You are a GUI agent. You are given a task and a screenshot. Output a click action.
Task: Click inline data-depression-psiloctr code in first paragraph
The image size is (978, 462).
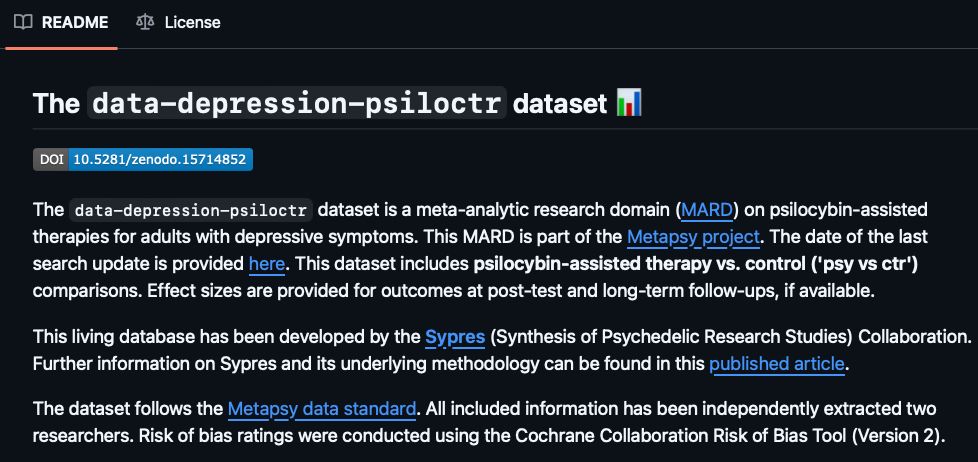(x=191, y=210)
